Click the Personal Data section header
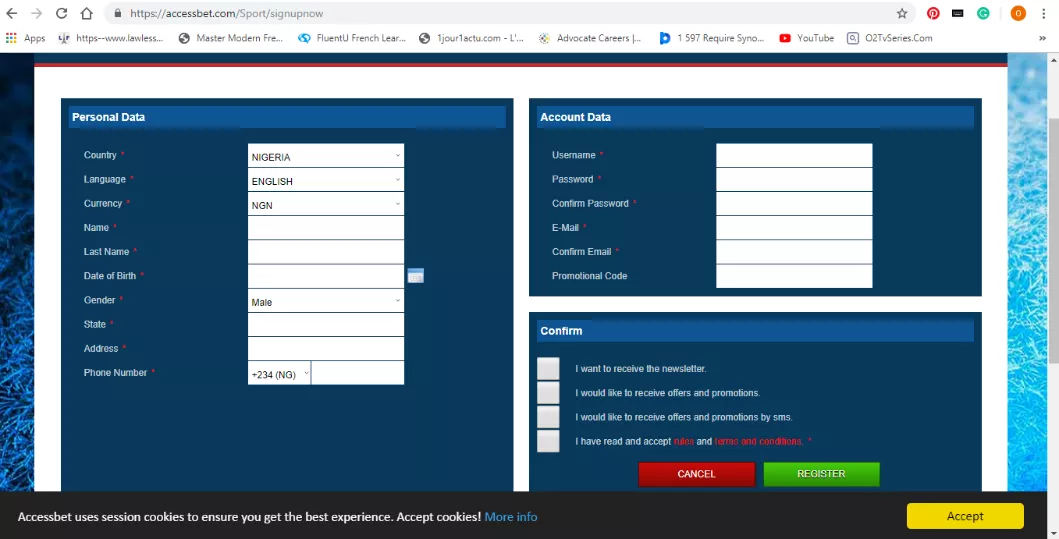 click(287, 117)
